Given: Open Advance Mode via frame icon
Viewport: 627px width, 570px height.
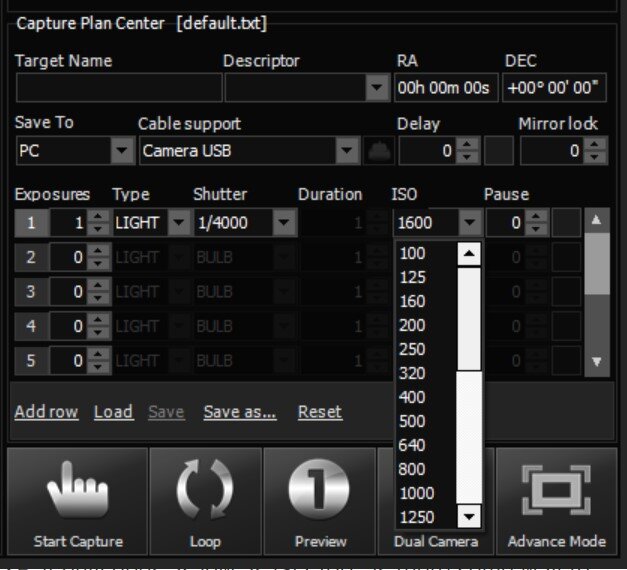Looking at the screenshot, I should point(556,492).
